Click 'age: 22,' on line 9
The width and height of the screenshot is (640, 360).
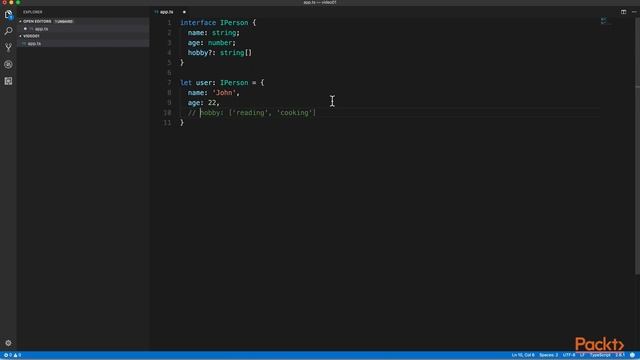click(x=204, y=102)
